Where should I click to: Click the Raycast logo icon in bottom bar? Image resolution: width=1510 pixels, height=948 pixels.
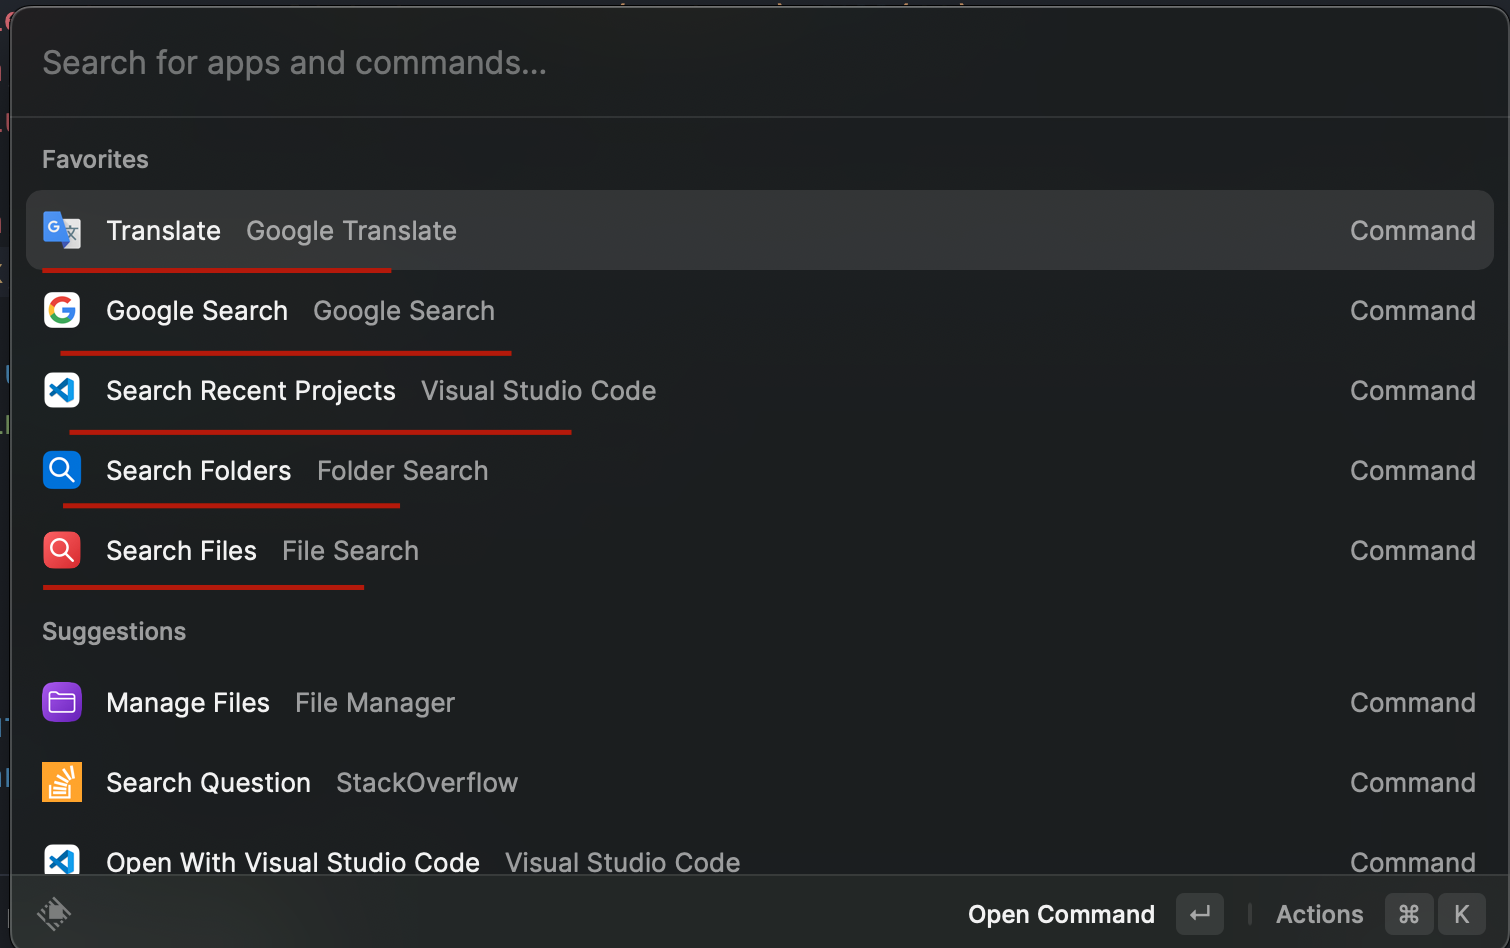54,913
